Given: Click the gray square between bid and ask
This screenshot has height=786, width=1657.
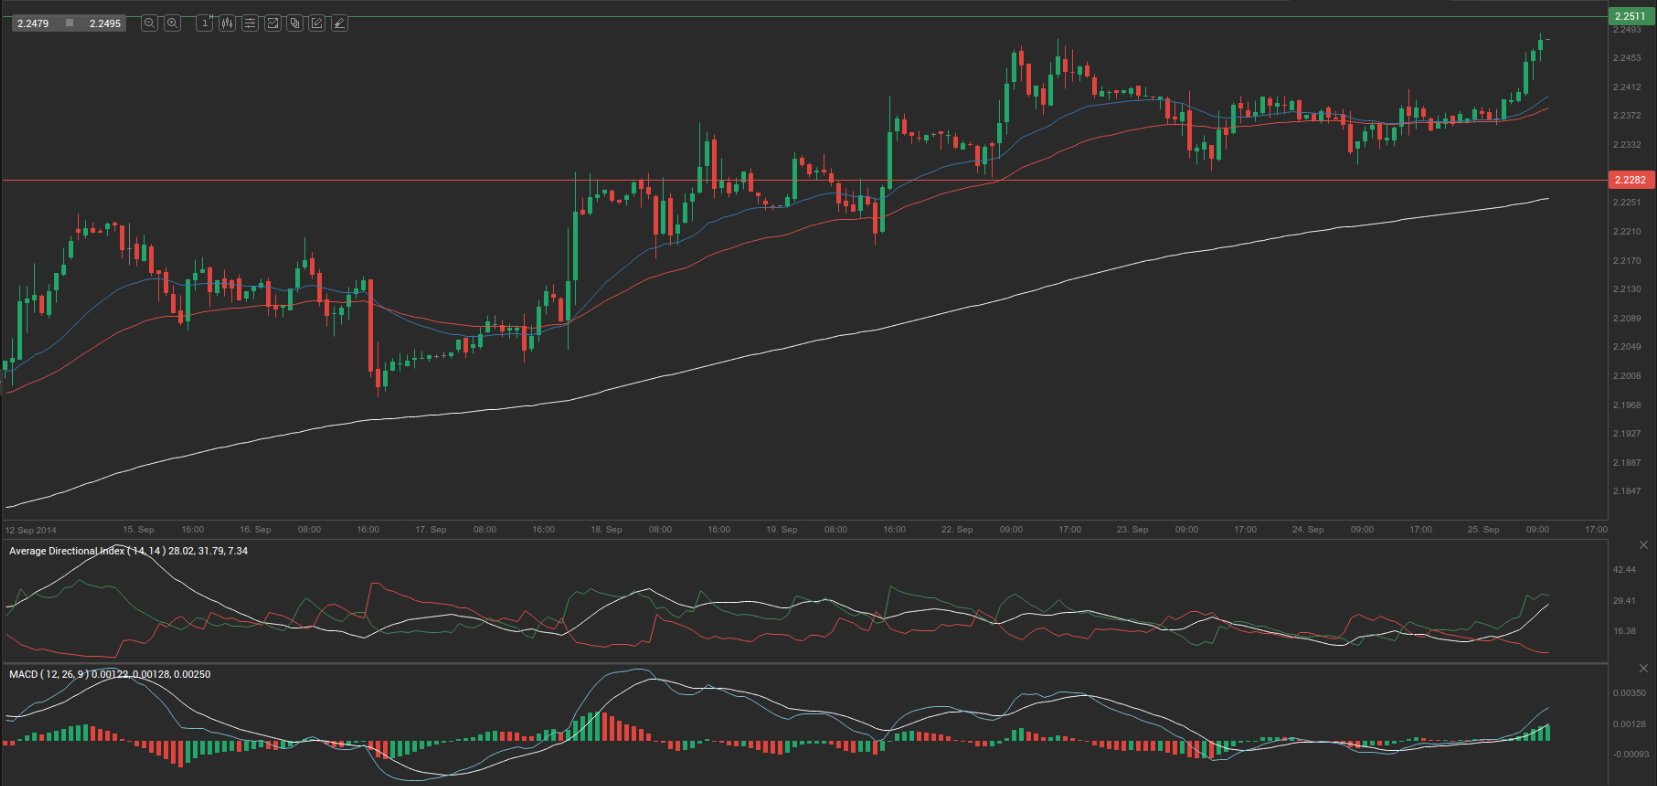Looking at the screenshot, I should point(69,23).
